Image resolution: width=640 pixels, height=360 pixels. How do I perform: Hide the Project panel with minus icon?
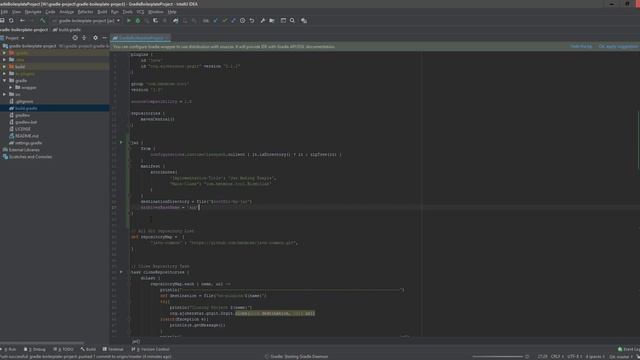tap(104, 38)
